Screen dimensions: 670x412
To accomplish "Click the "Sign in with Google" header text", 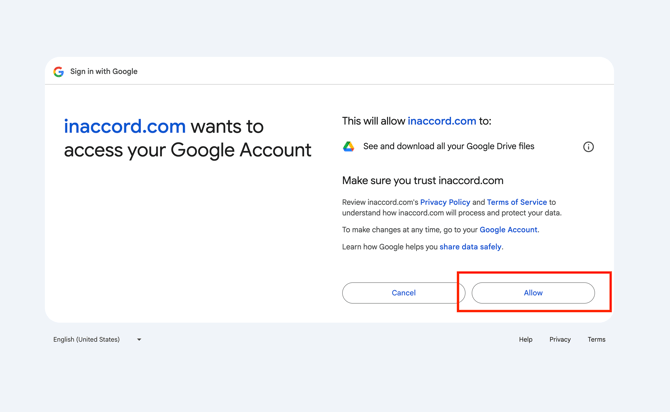I will [x=104, y=72].
